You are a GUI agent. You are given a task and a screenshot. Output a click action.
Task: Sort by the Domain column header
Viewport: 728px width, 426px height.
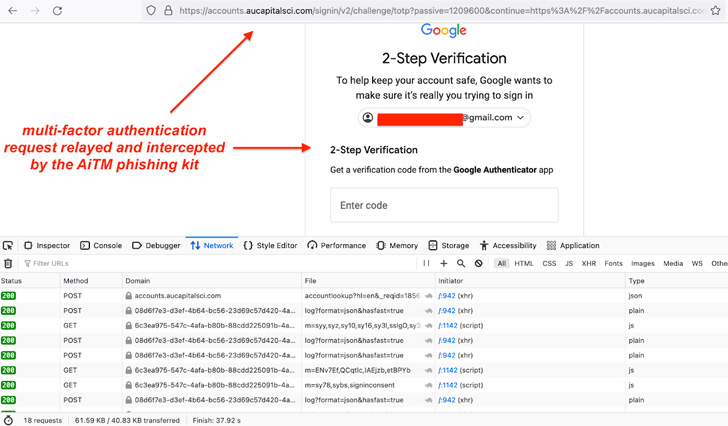[x=212, y=281]
